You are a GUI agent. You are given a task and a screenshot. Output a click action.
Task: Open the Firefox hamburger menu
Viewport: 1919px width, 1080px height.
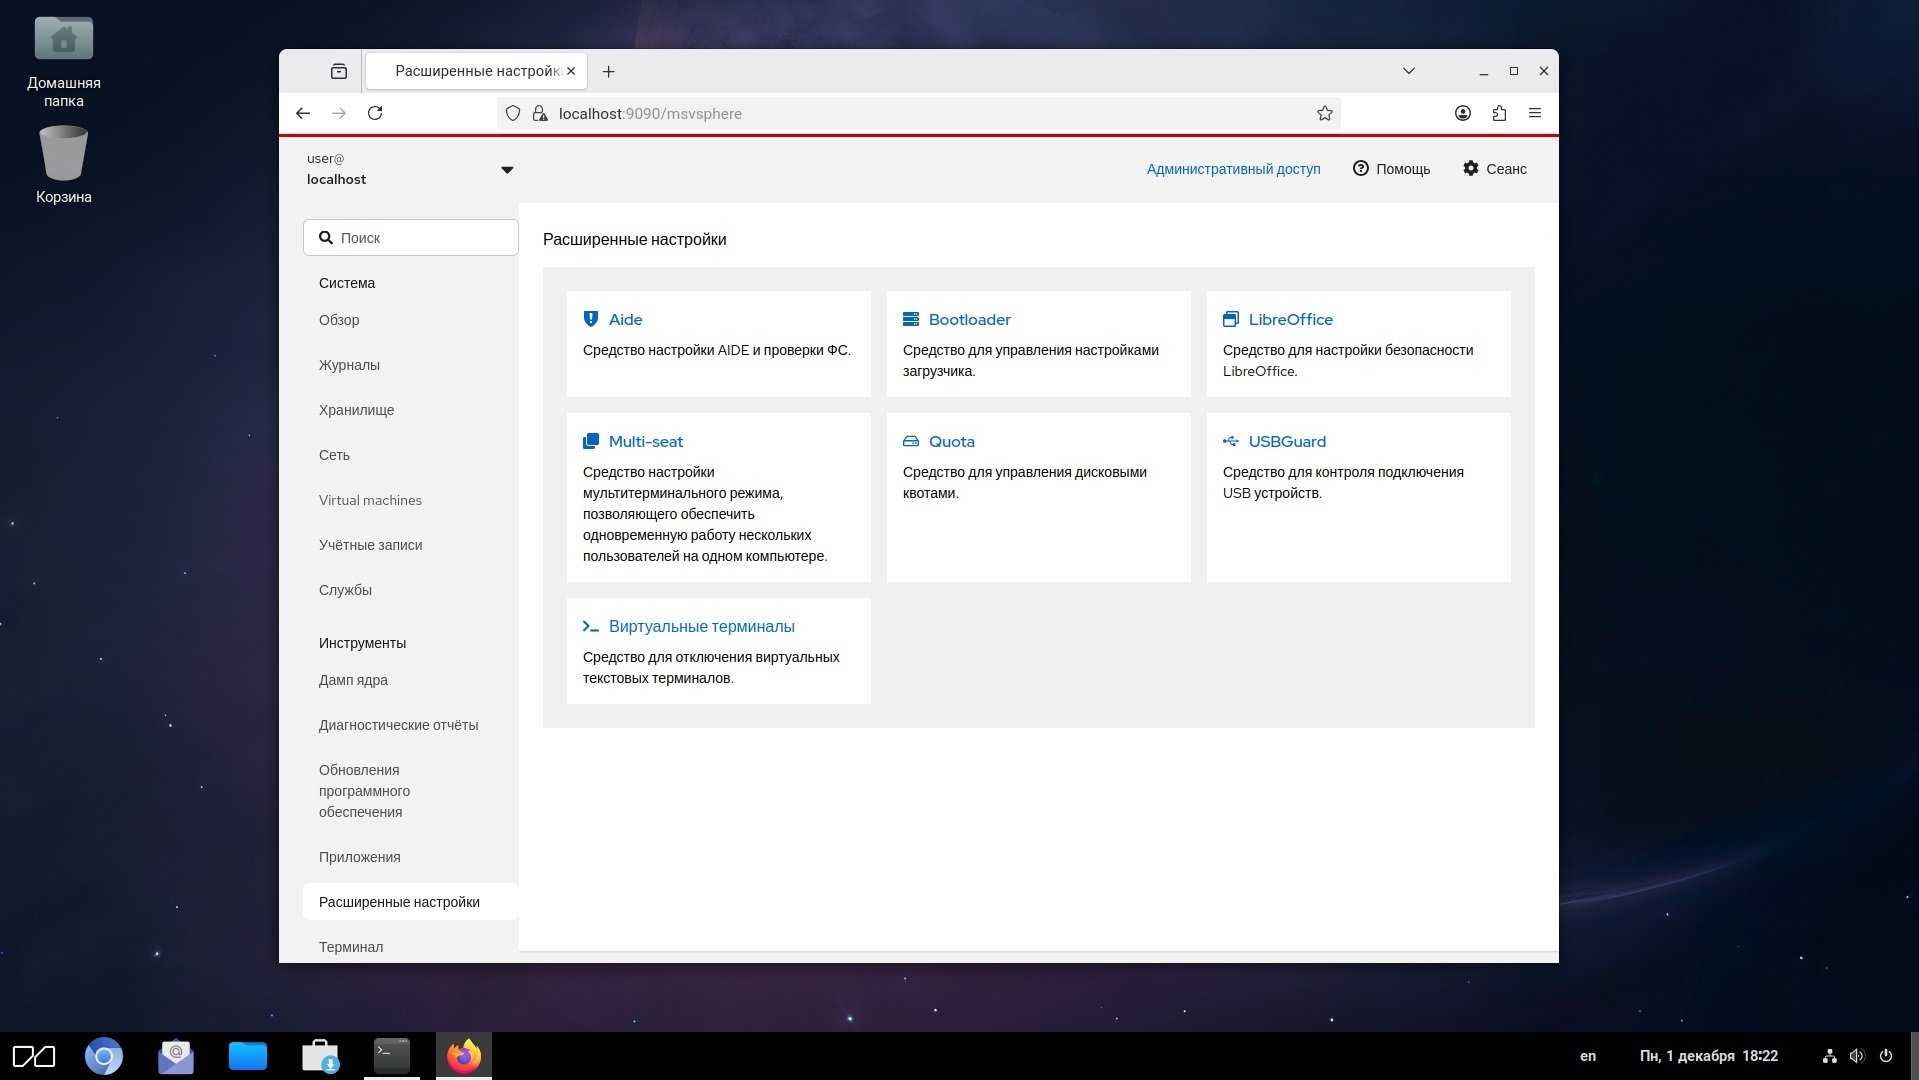[1534, 113]
